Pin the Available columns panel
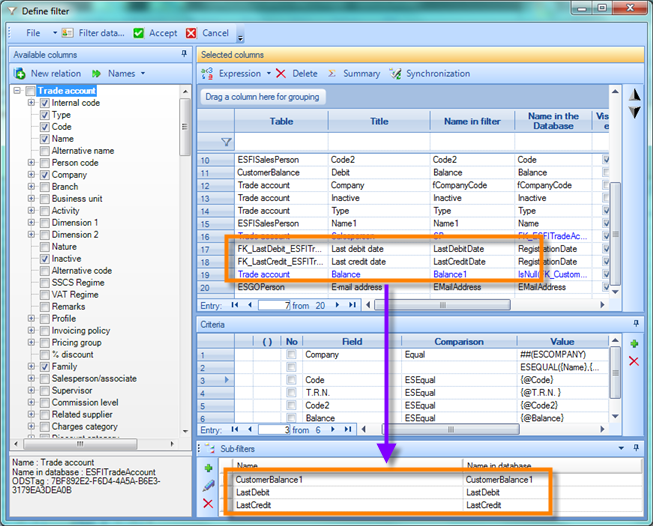The image size is (653, 526). tap(184, 54)
